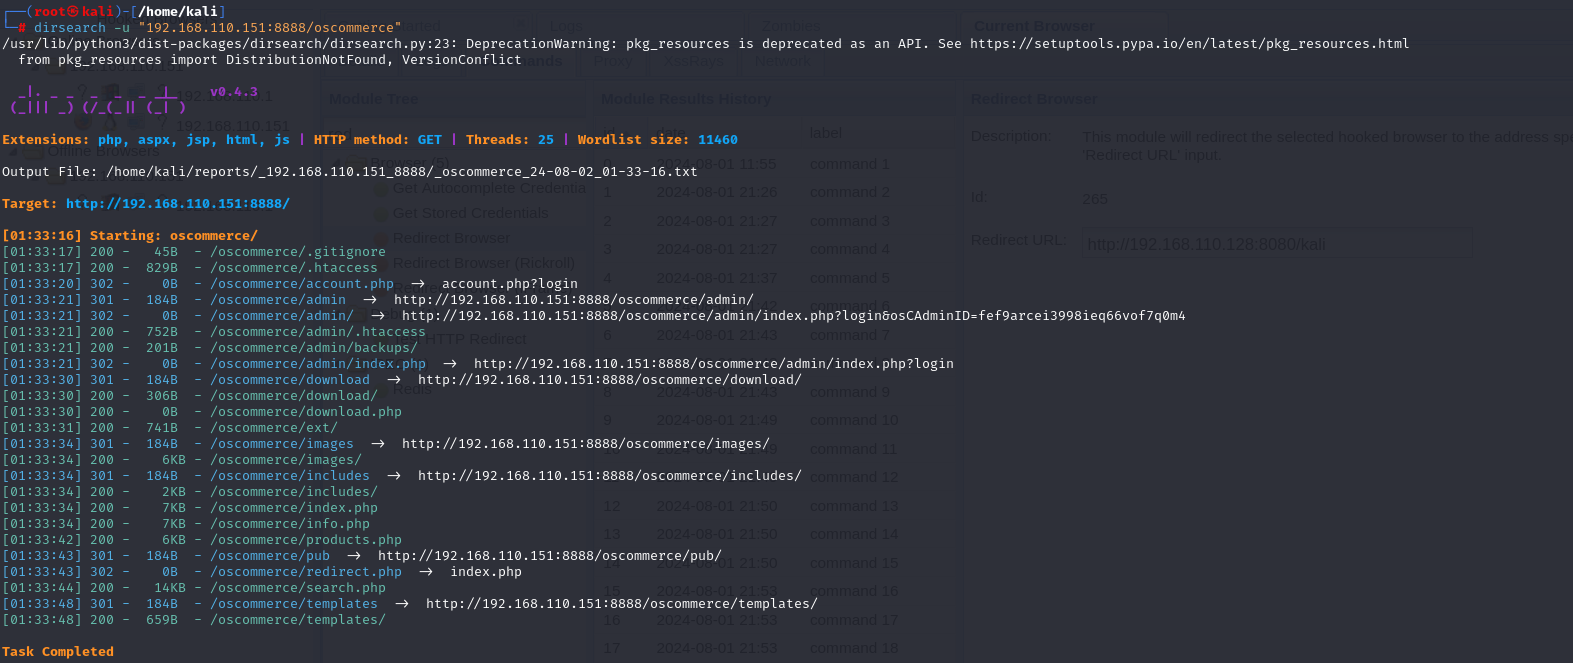Click the Redis module icon
The height and width of the screenshot is (663, 1573).
(381, 389)
